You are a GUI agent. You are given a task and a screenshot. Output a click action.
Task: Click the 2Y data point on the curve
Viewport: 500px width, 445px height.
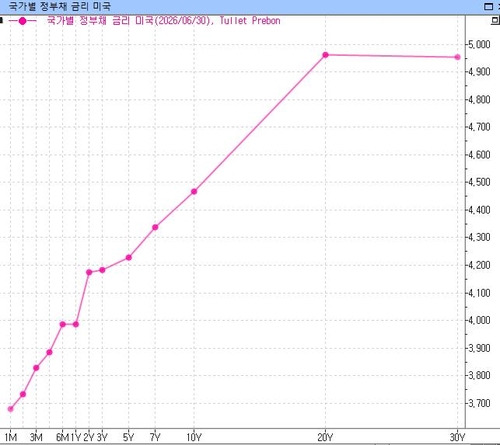[x=89, y=272]
